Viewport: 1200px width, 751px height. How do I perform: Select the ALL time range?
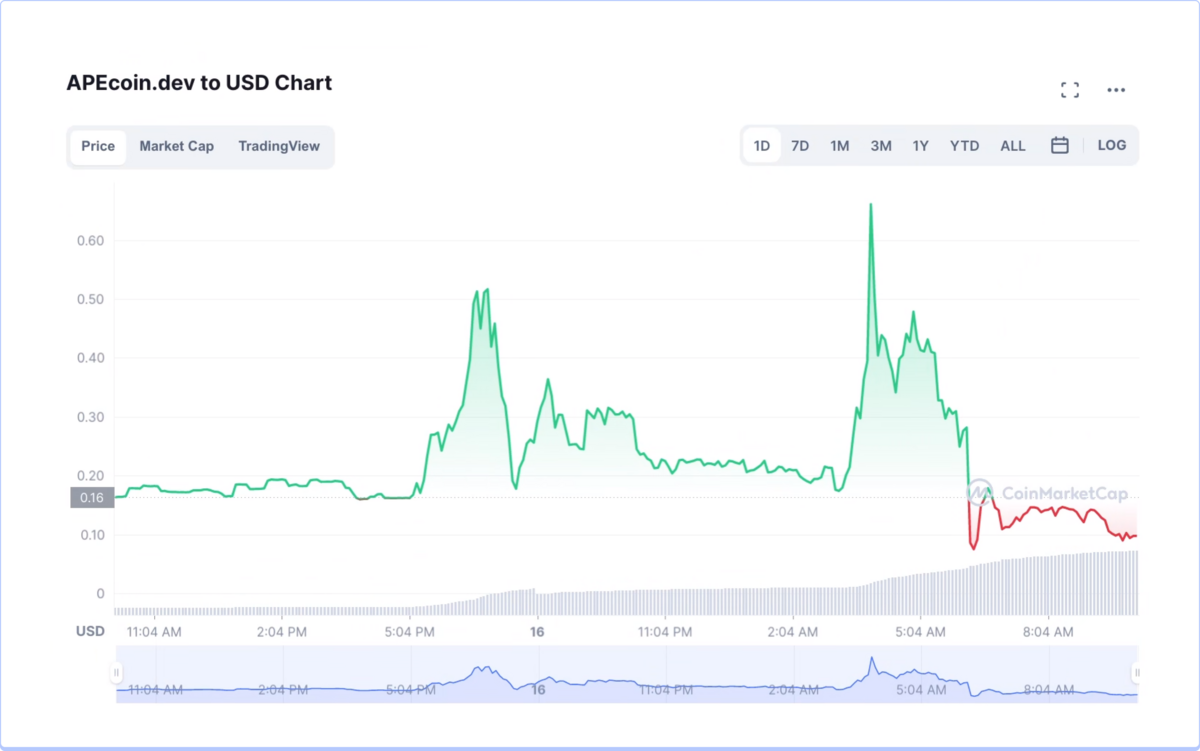(1013, 146)
